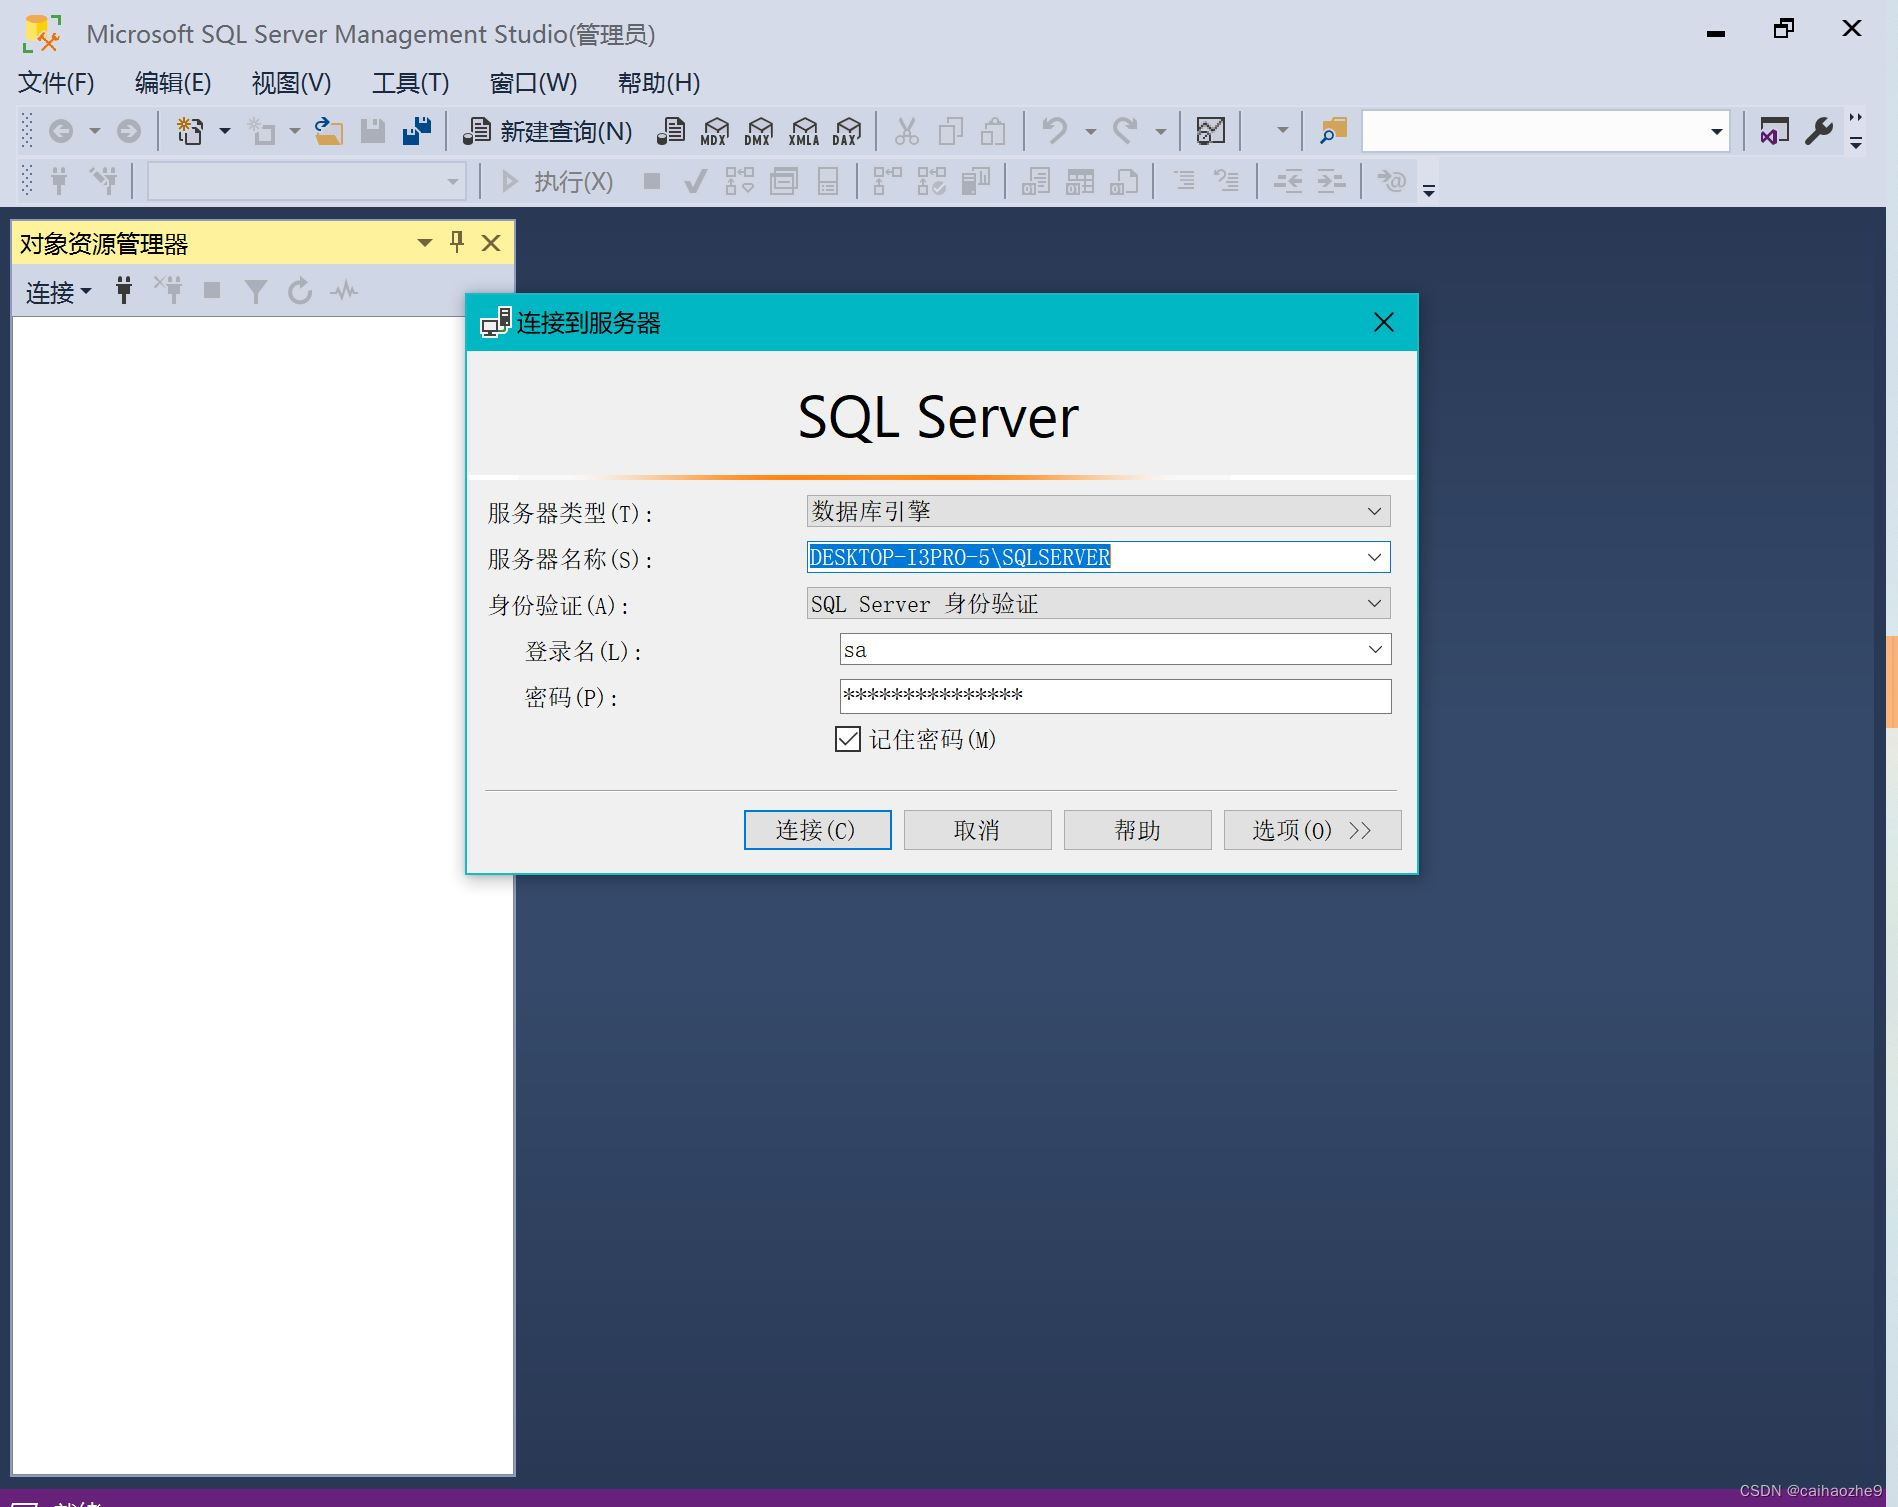Click the Execute (执行) button

pos(557,181)
